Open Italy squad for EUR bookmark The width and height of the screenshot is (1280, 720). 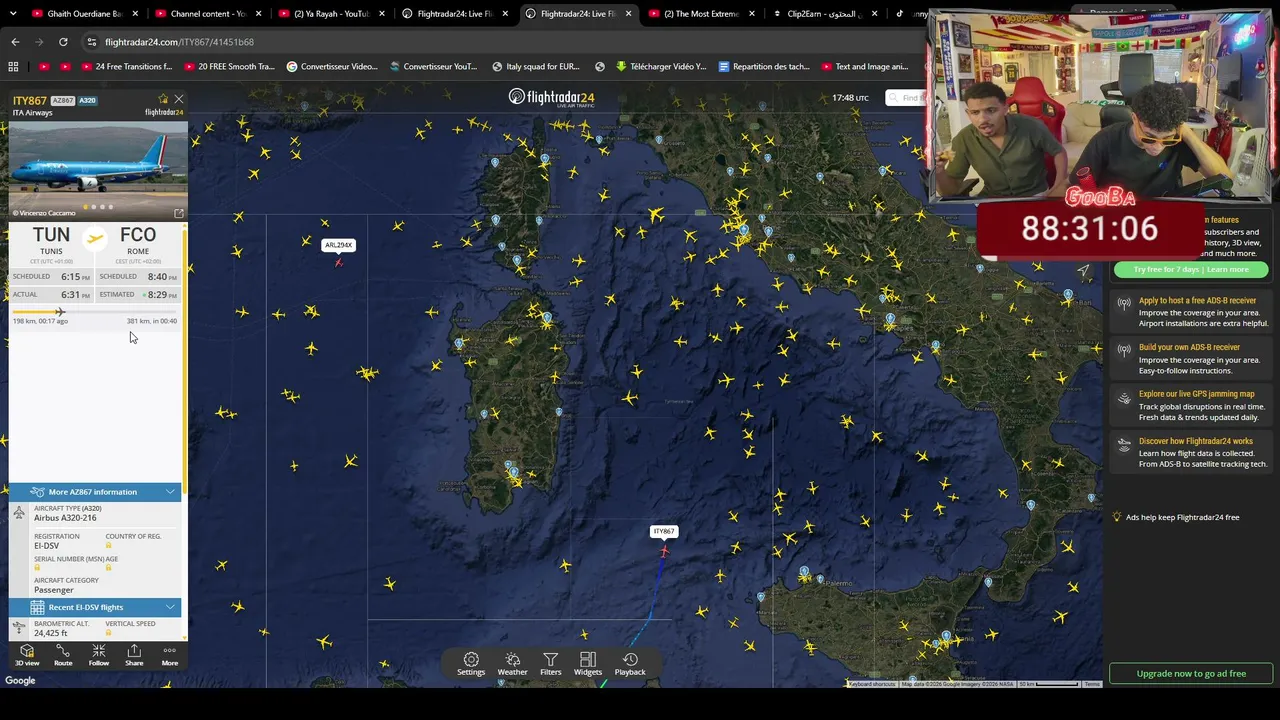point(536,67)
